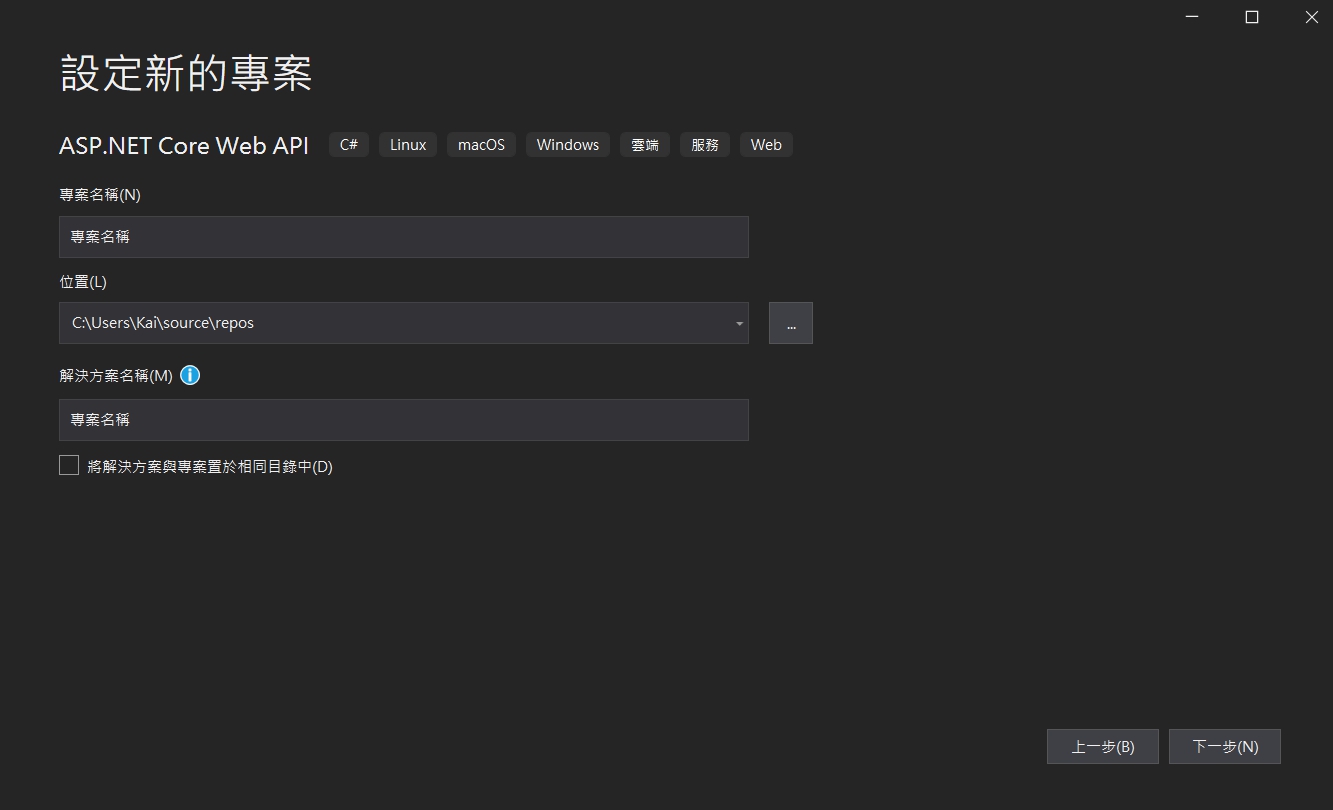
Task: Select the 雲端 tag
Action: (x=644, y=144)
